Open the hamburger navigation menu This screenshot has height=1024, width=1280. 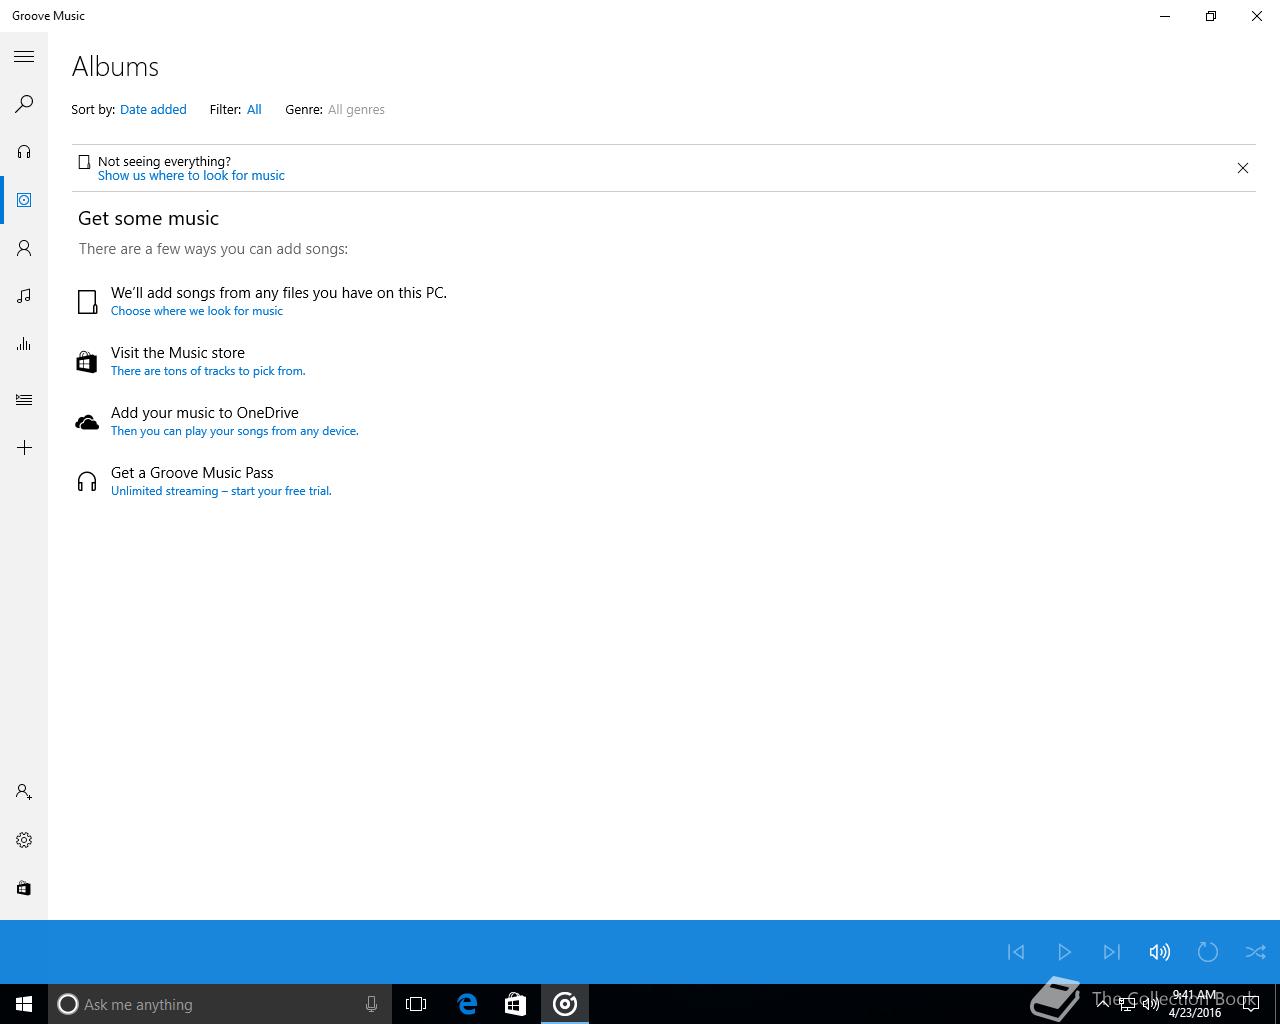click(x=24, y=56)
